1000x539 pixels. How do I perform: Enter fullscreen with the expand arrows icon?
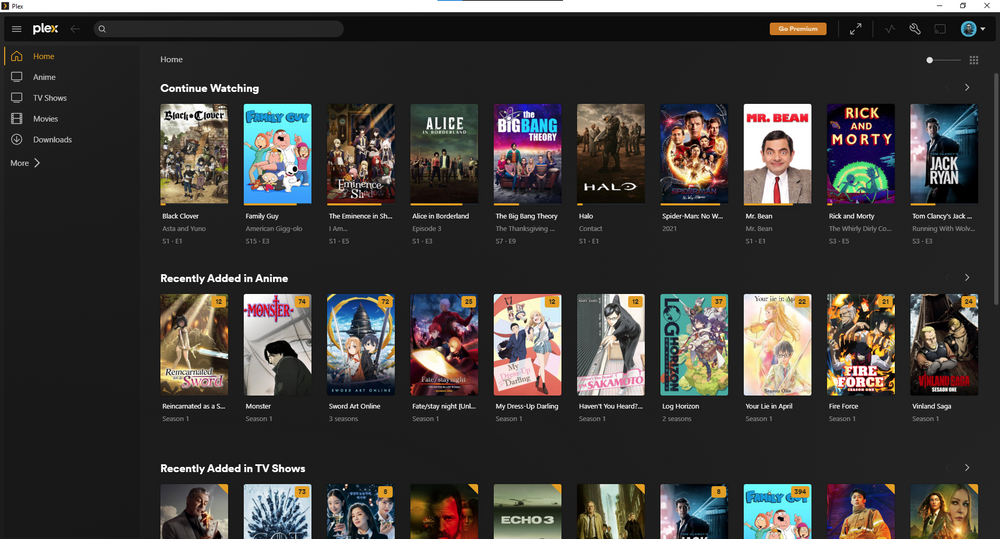(856, 29)
